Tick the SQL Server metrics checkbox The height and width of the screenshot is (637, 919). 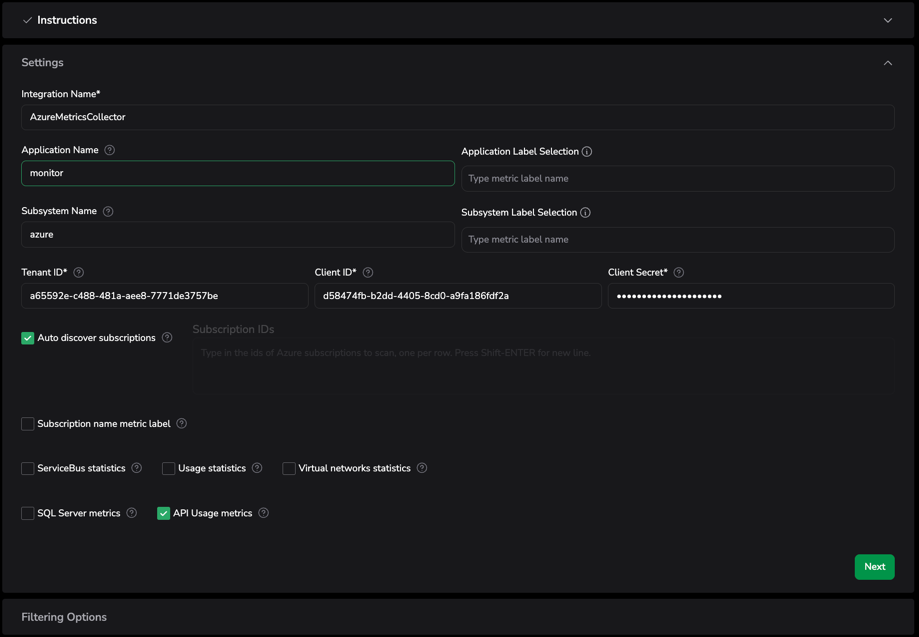28,513
